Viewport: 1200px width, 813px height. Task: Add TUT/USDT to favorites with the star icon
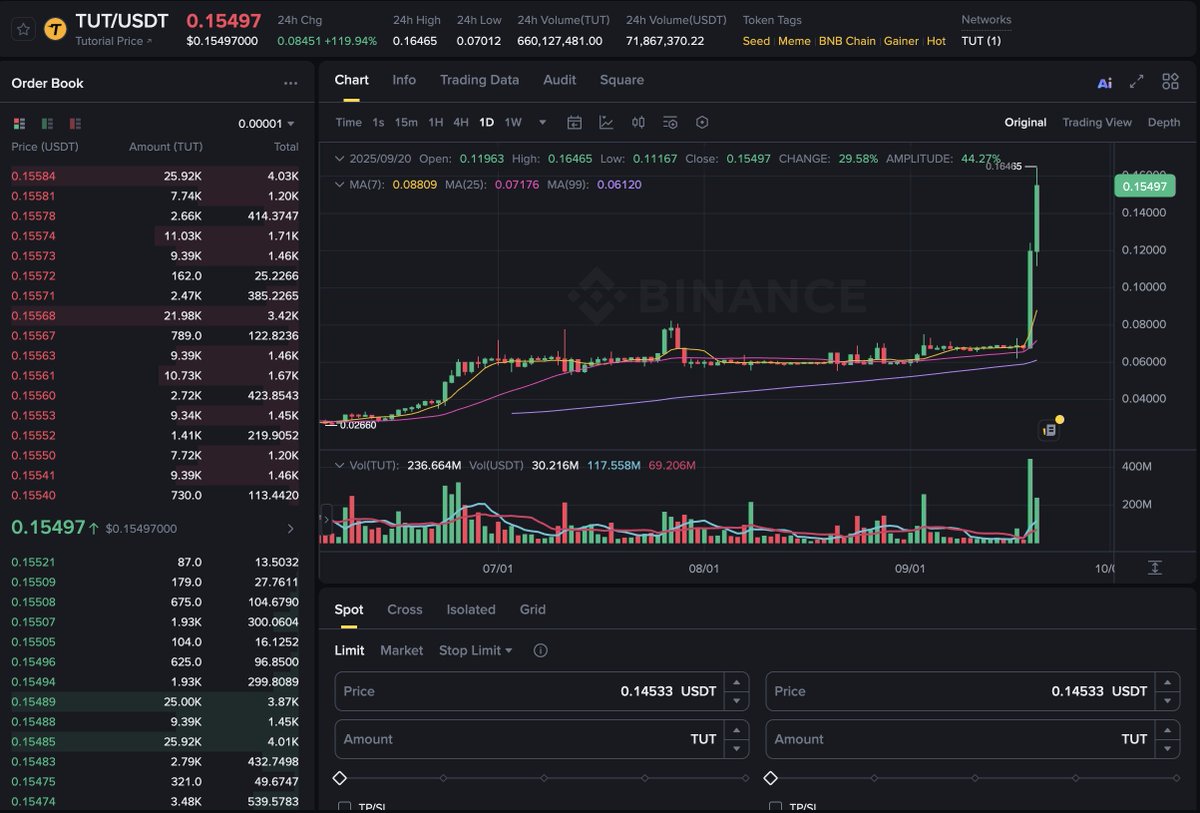click(22, 29)
